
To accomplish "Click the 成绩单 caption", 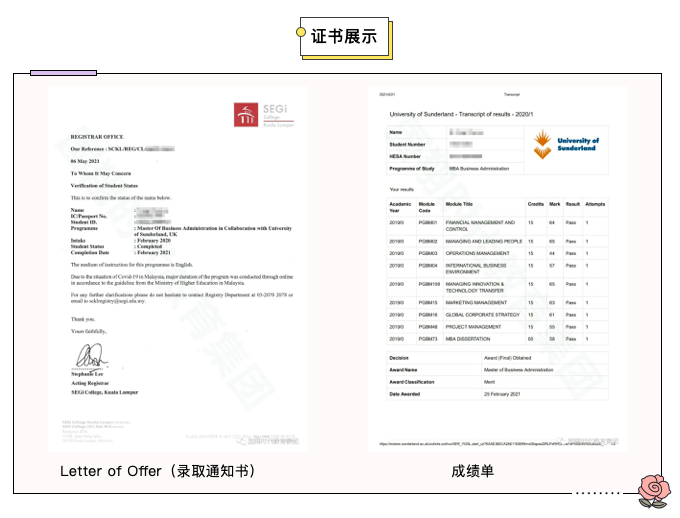I will coord(472,471).
